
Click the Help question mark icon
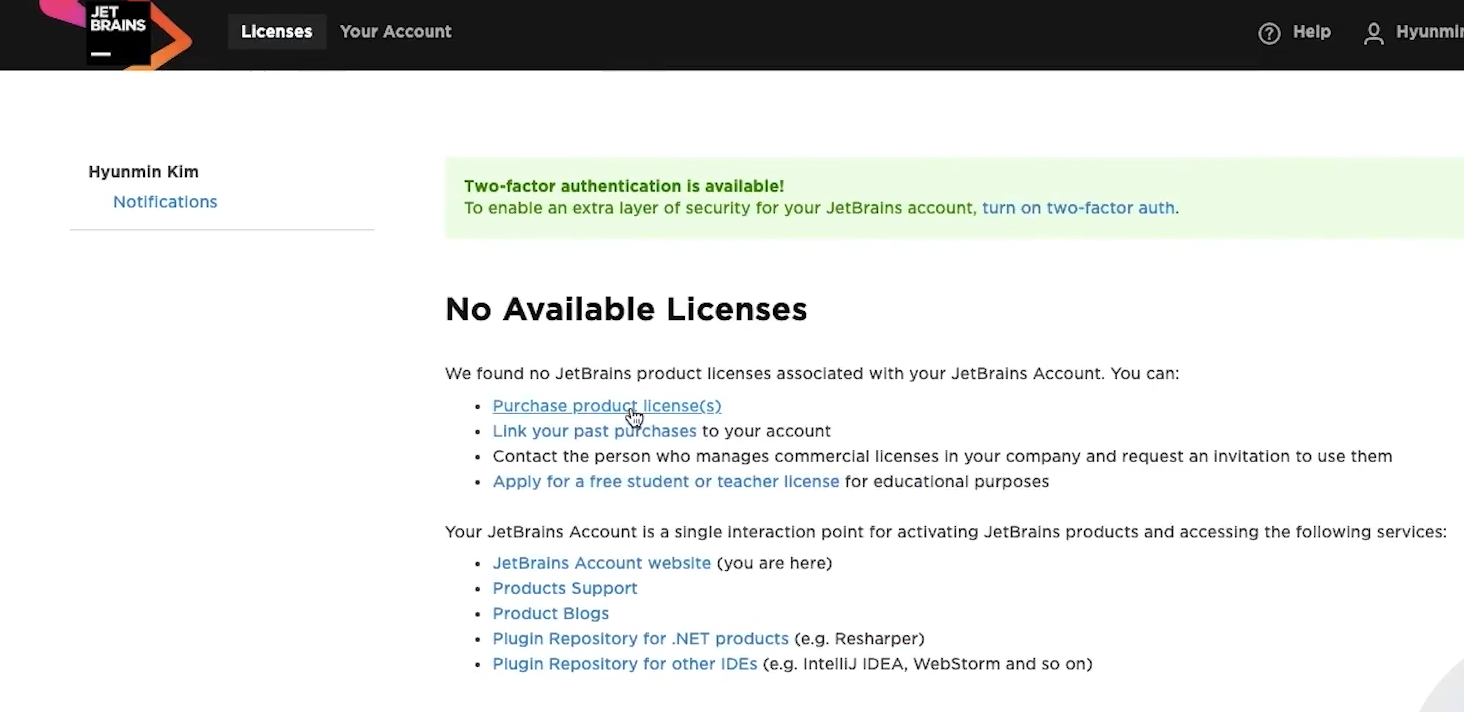[1269, 33]
